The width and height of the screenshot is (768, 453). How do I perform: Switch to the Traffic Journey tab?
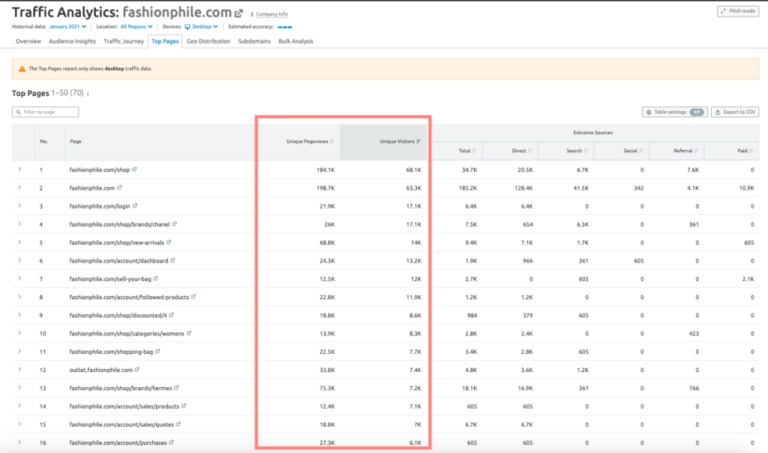point(123,41)
